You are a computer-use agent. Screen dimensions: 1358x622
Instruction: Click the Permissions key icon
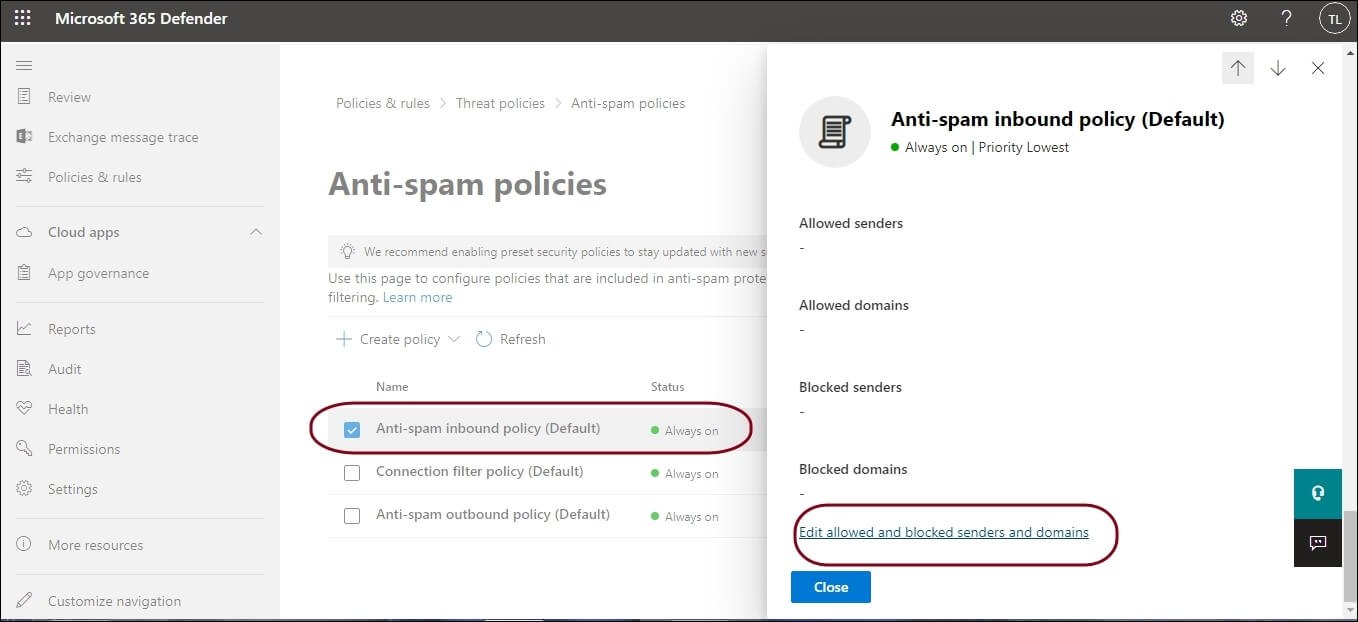click(x=24, y=449)
